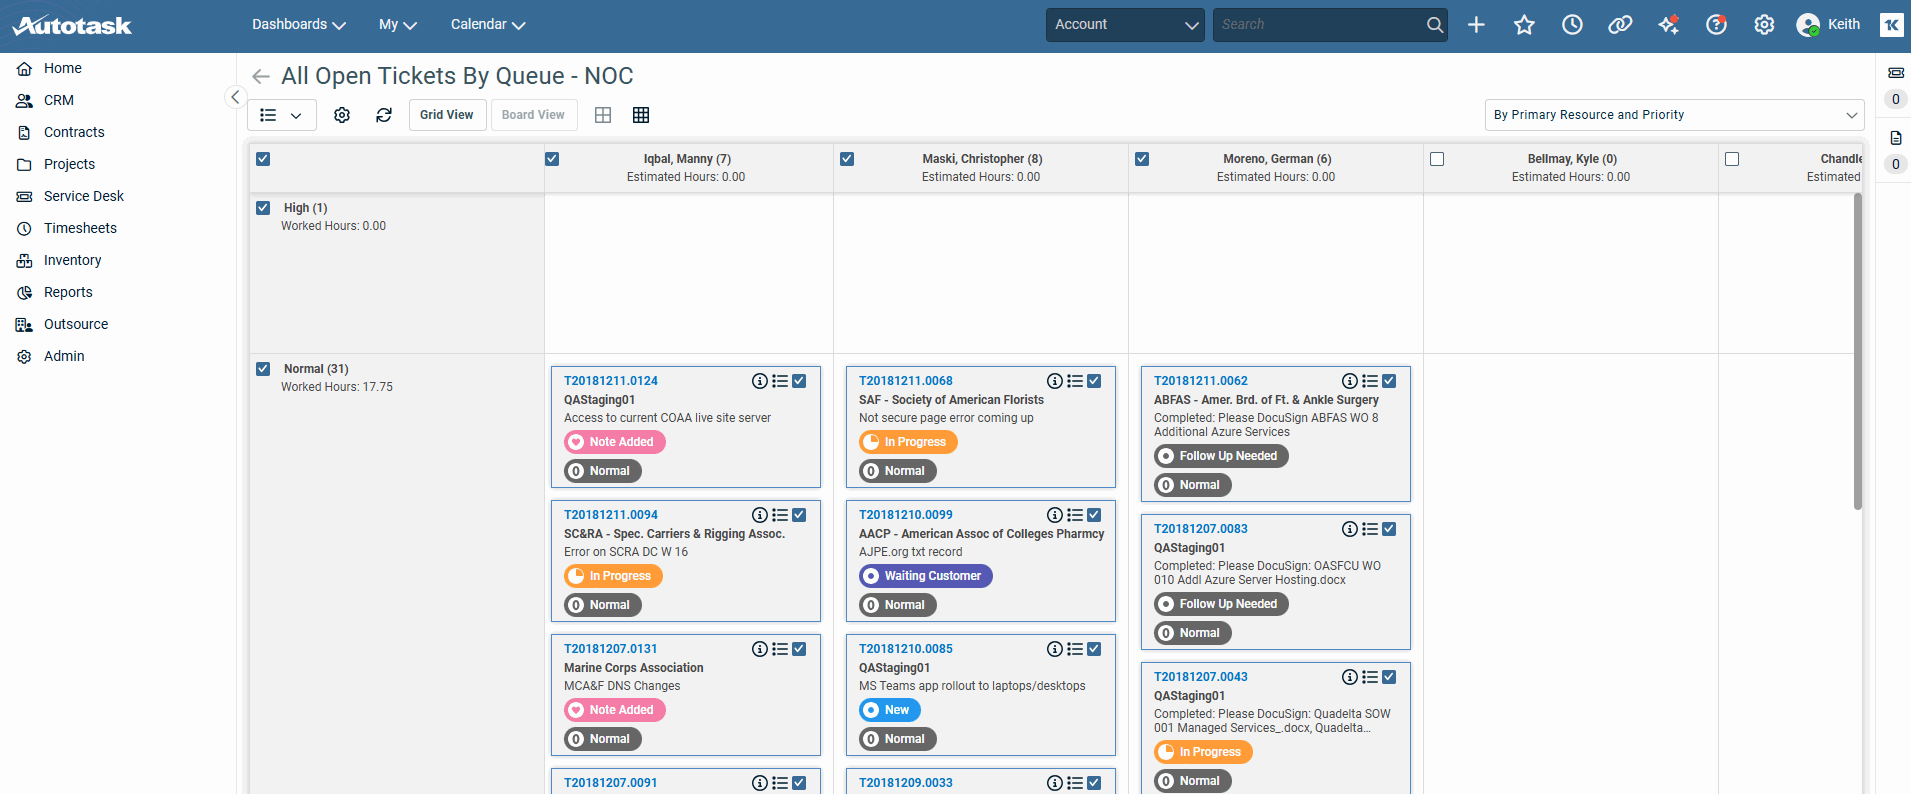Open the sparkle AI assistant icon
The height and width of the screenshot is (794, 1911).
point(1668,25)
